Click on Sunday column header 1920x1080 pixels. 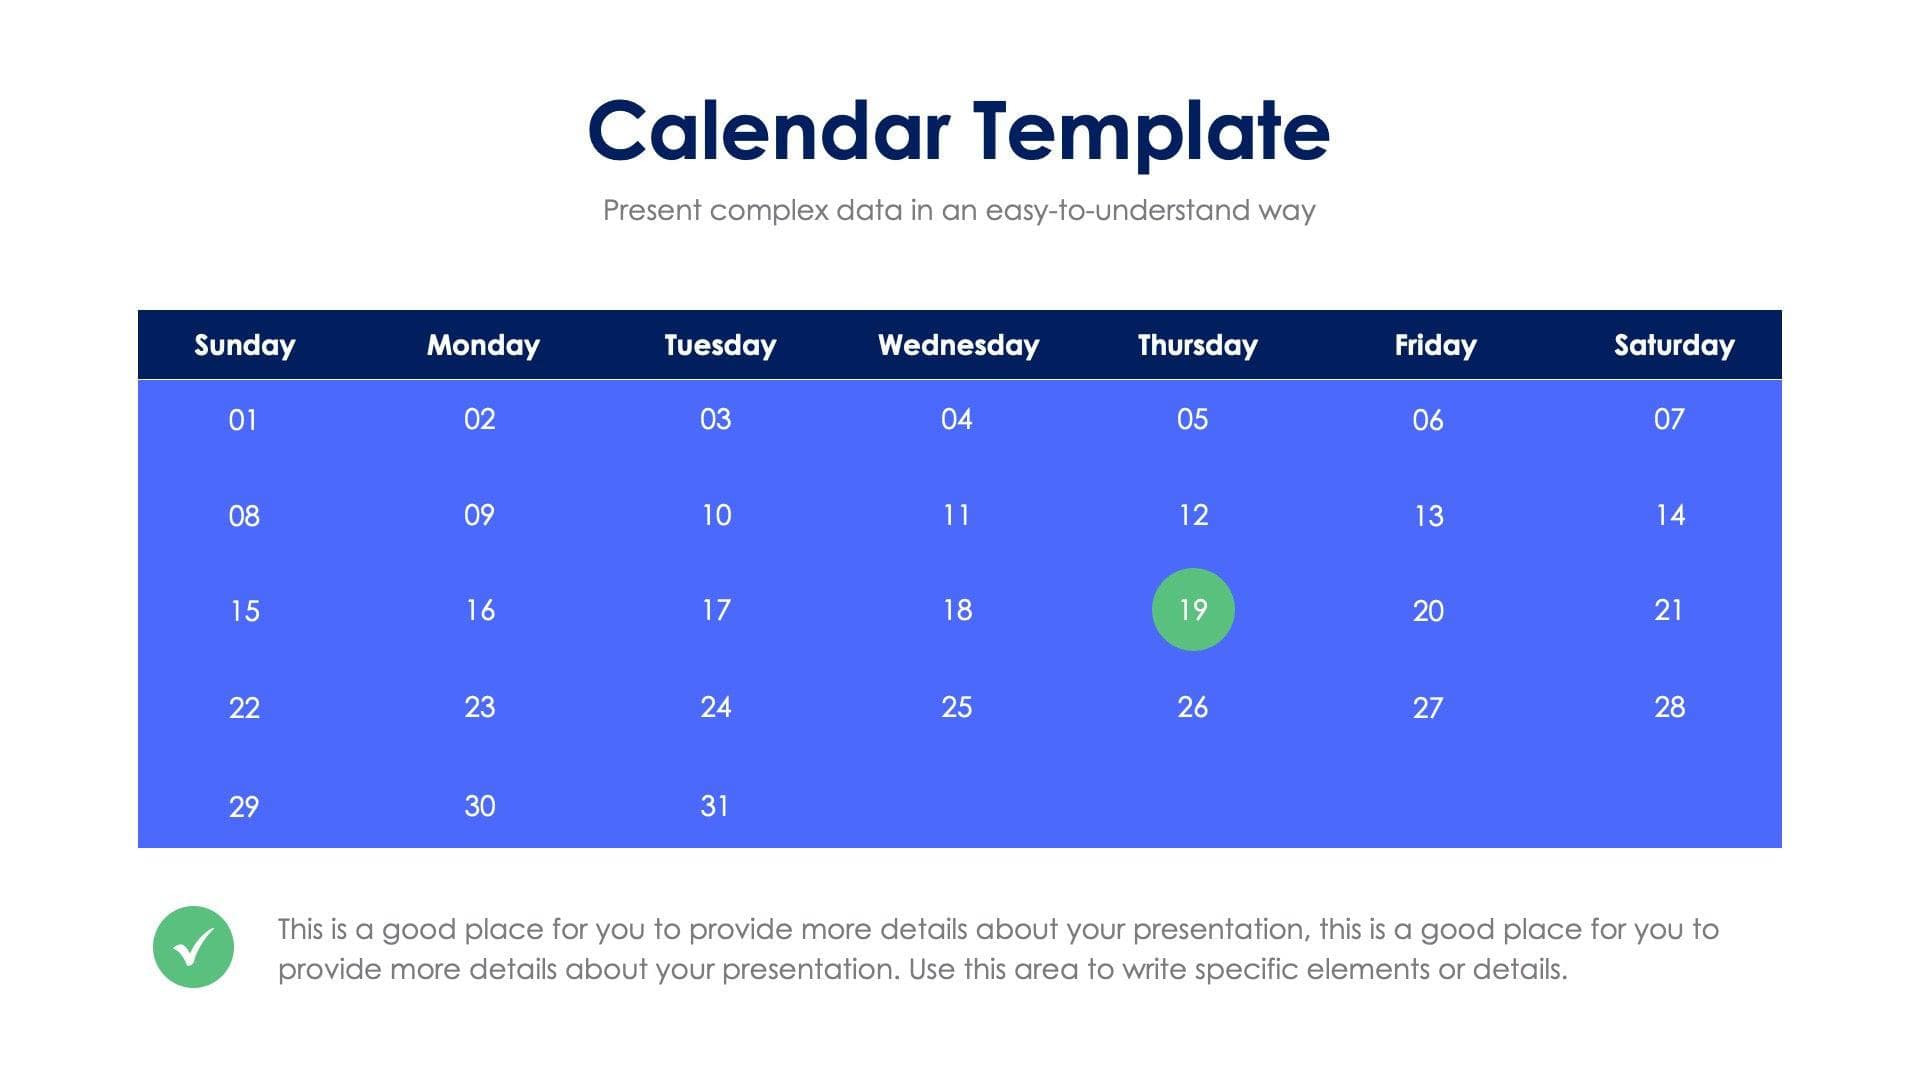(241, 344)
